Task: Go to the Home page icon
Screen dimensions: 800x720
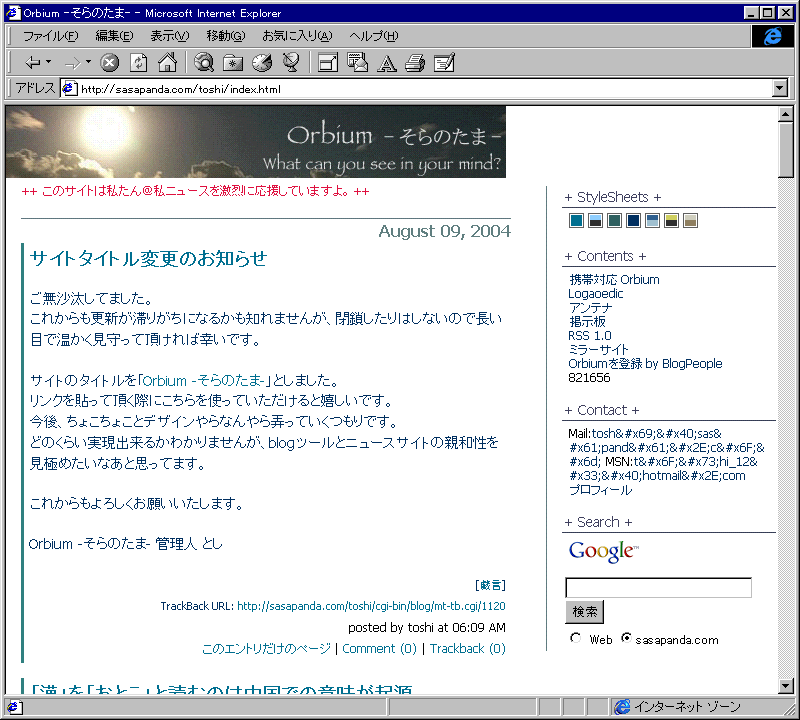Action: 167,63
